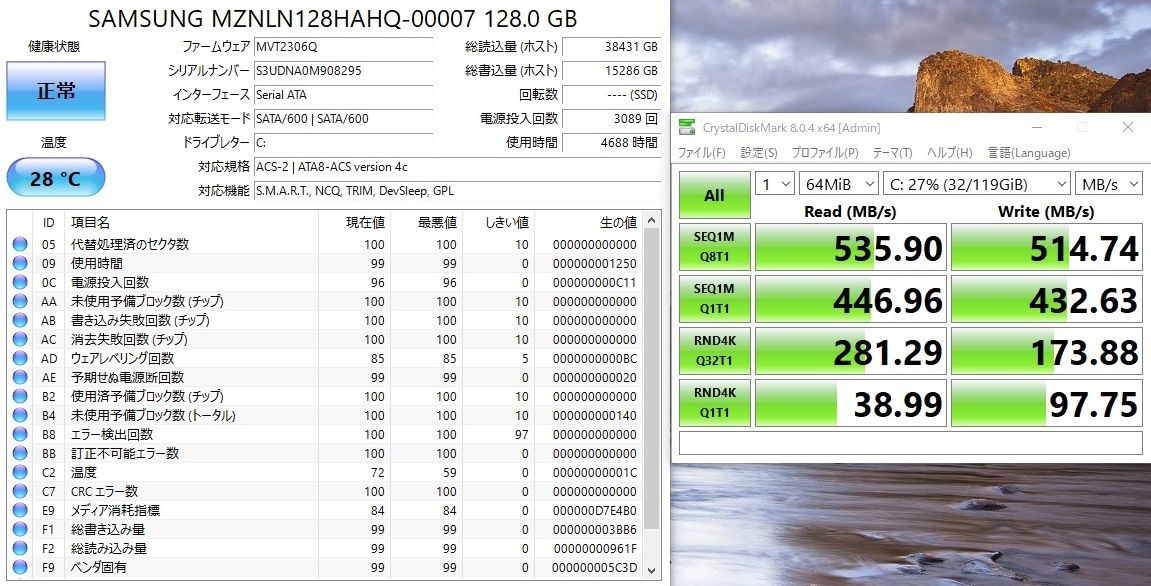
Task: Click the 281.29 random read result
Action: (x=850, y=352)
